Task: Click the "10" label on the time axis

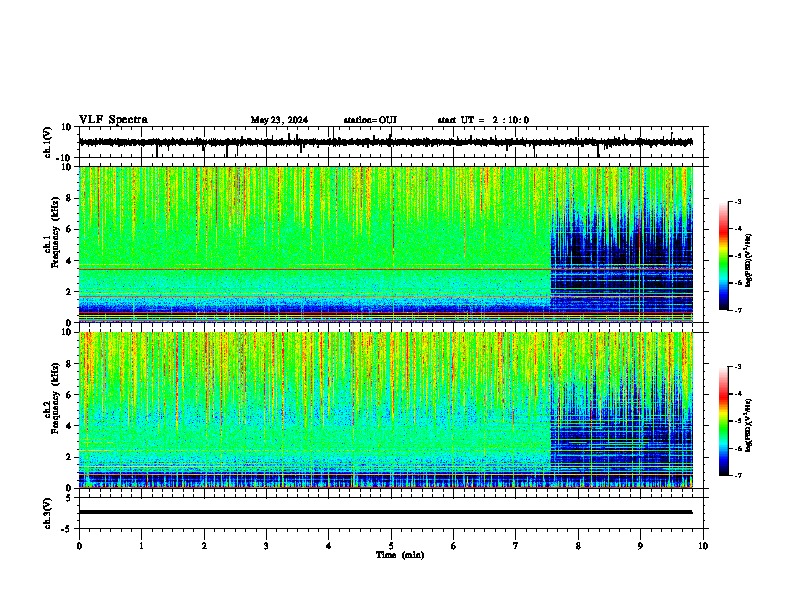Action: 703,546
